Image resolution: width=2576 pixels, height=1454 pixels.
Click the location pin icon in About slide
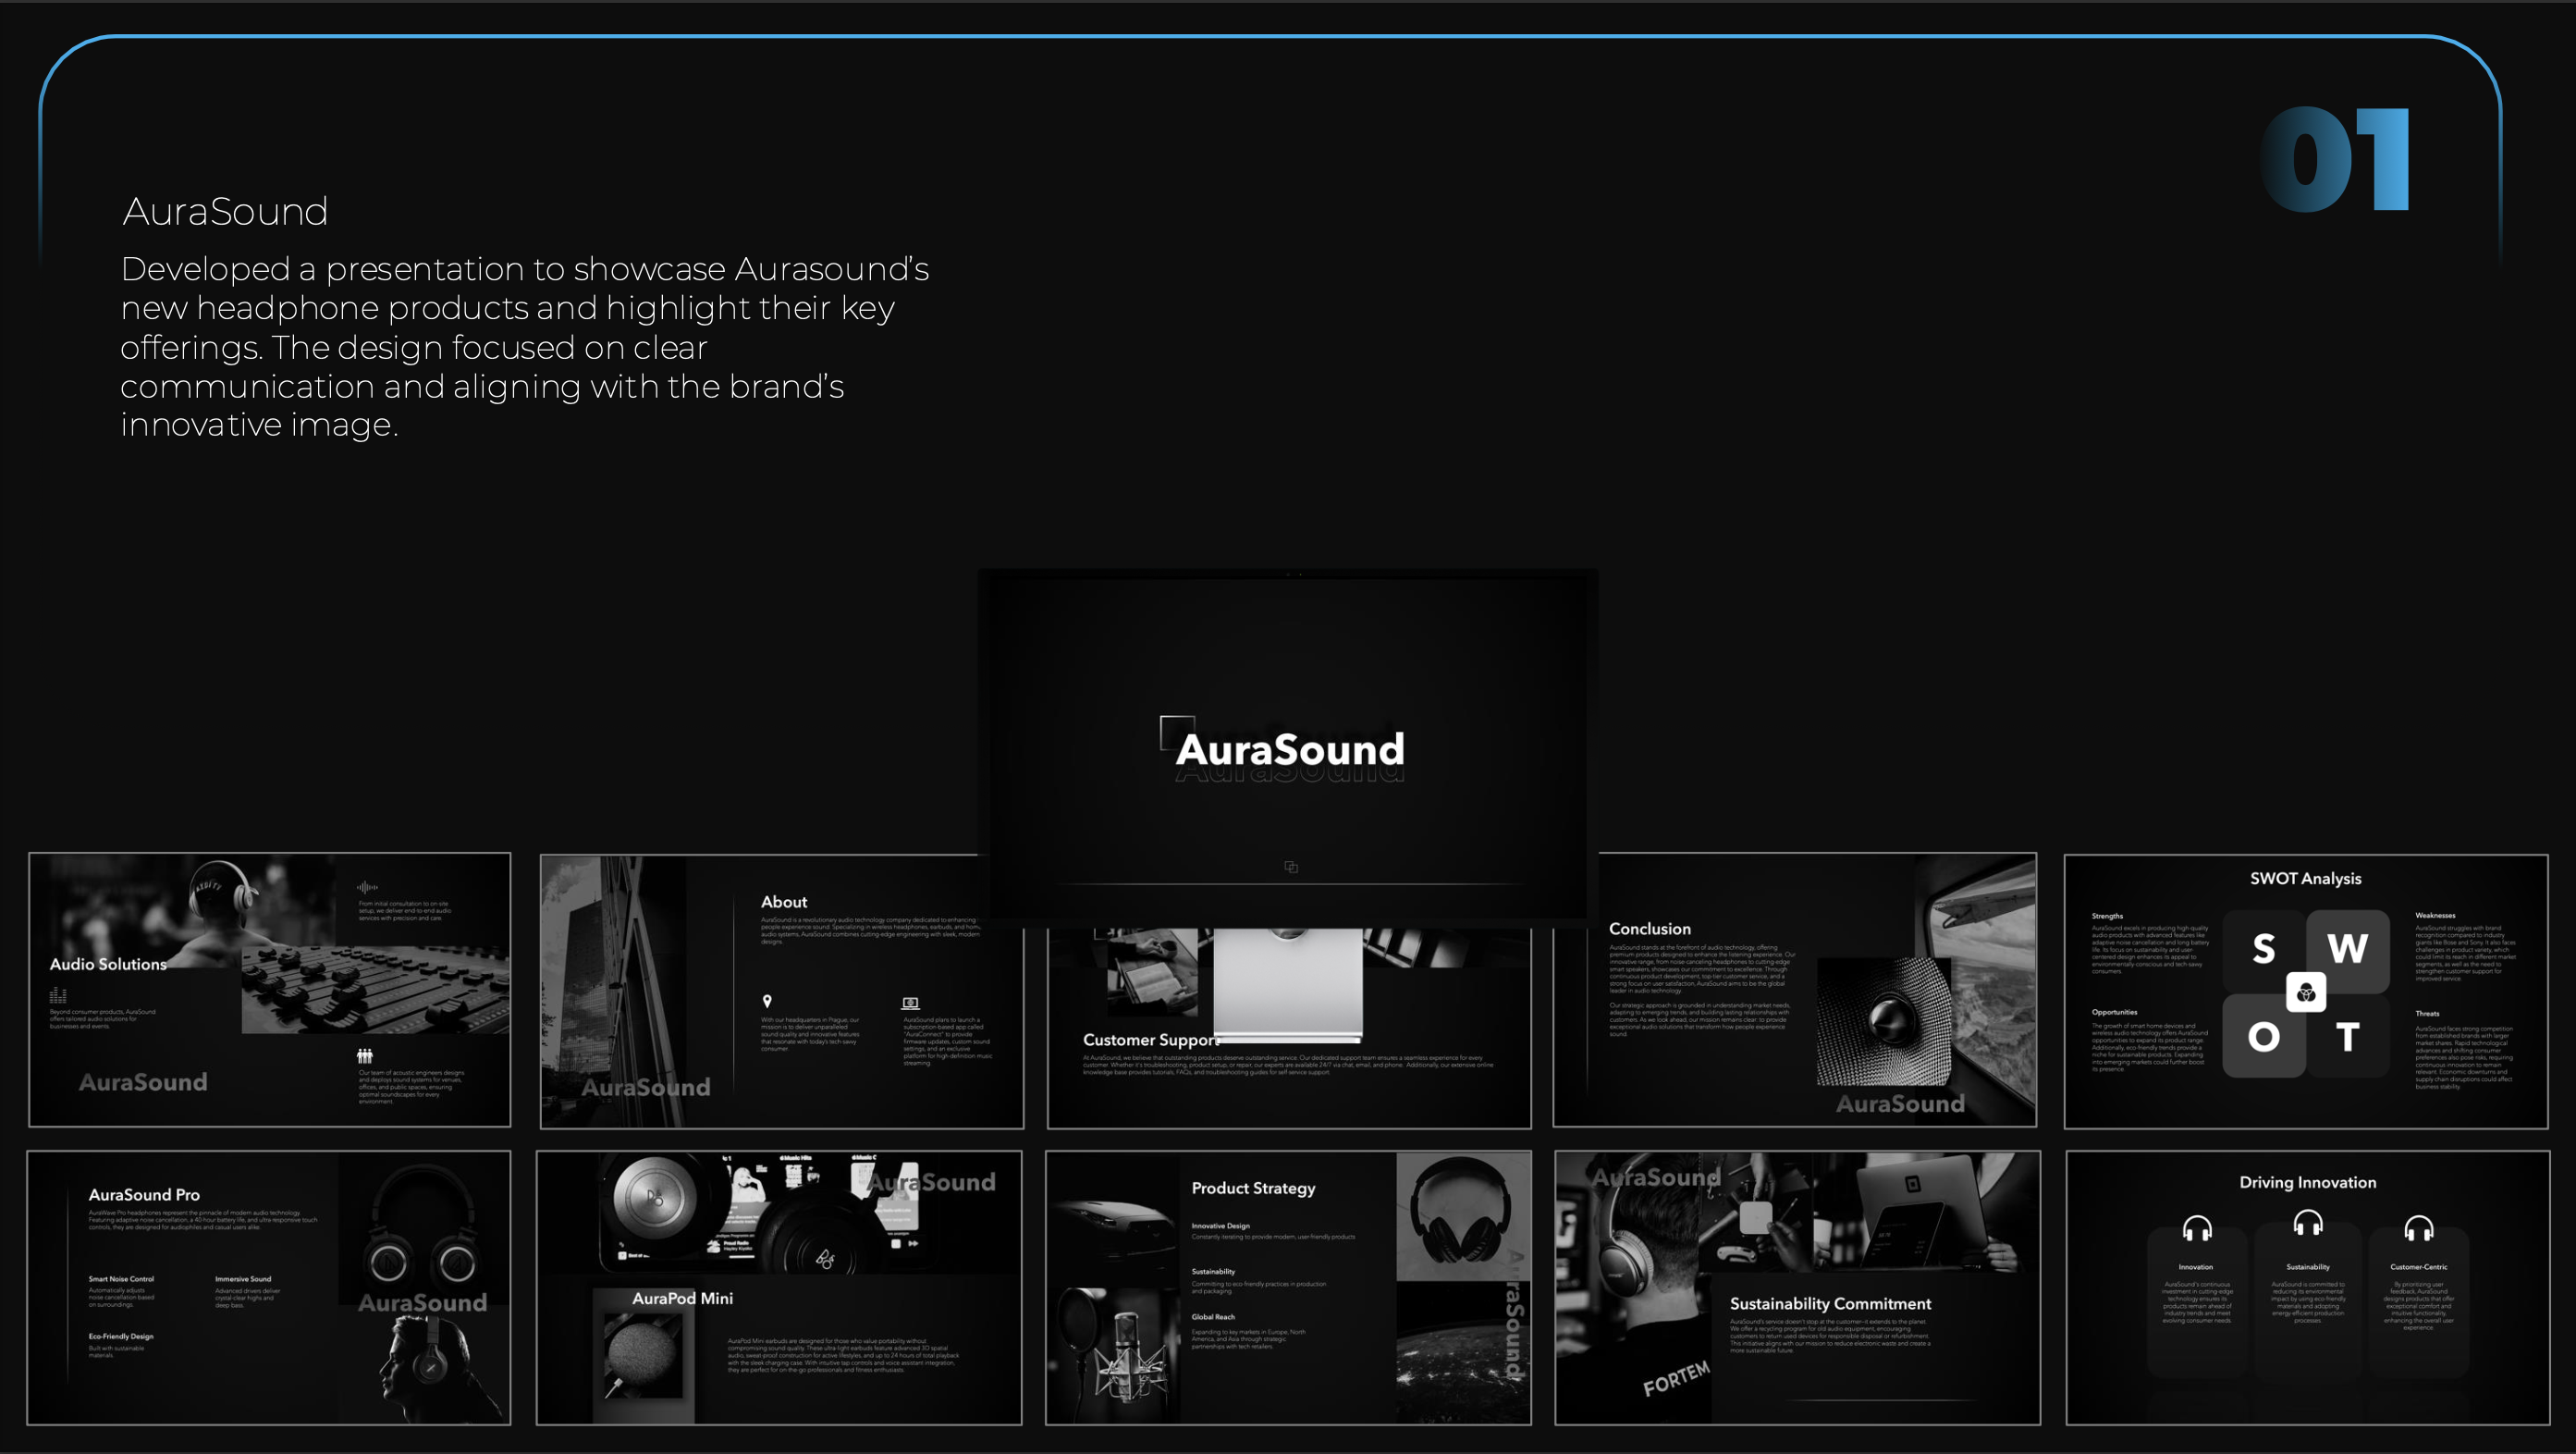767,1001
